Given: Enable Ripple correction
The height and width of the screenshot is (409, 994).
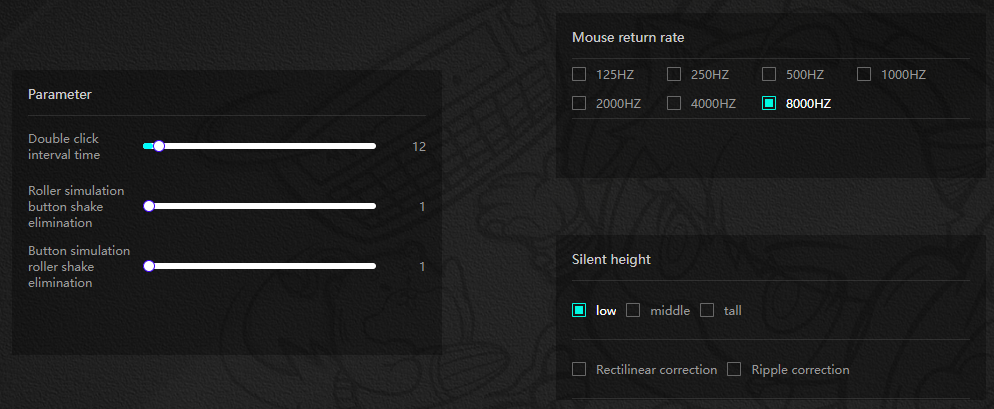Looking at the screenshot, I should coord(734,369).
